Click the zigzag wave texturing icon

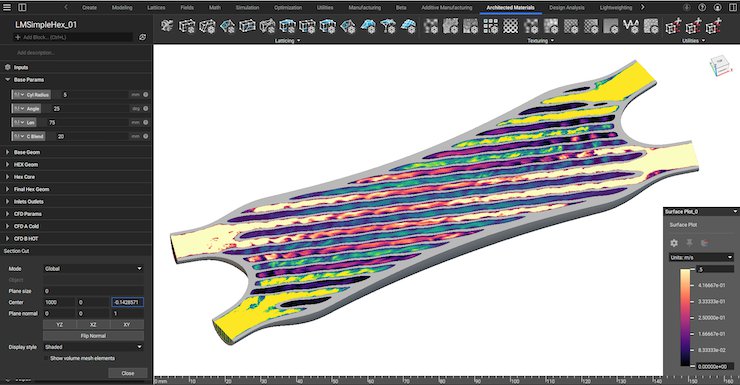click(x=631, y=25)
